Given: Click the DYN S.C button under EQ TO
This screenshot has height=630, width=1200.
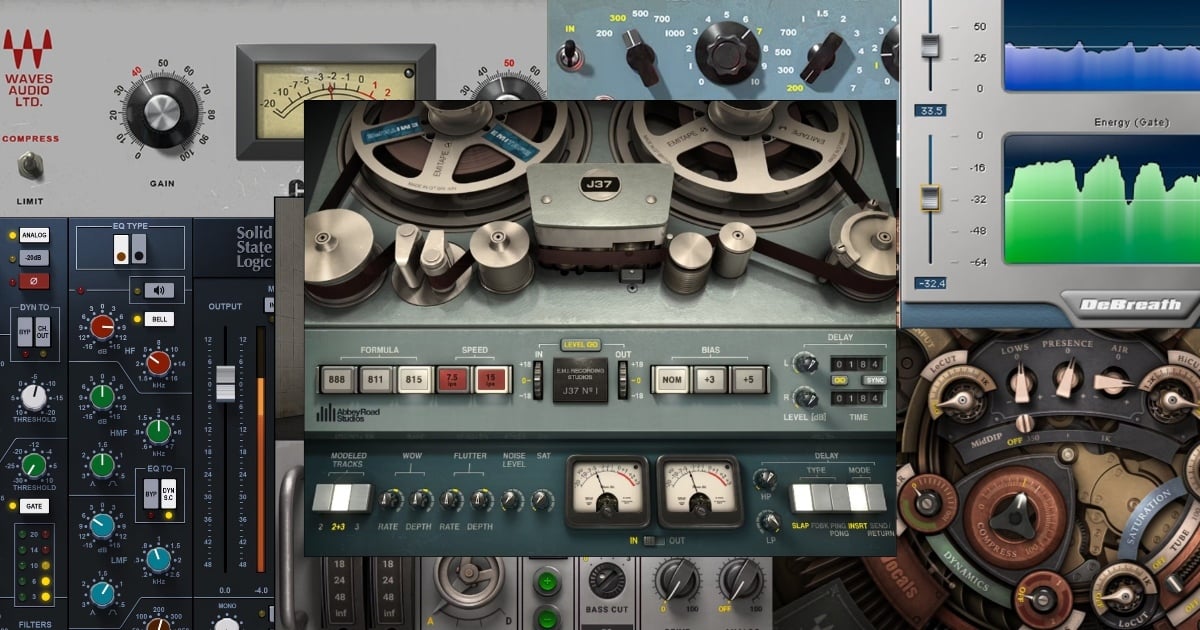Looking at the screenshot, I should tap(167, 494).
